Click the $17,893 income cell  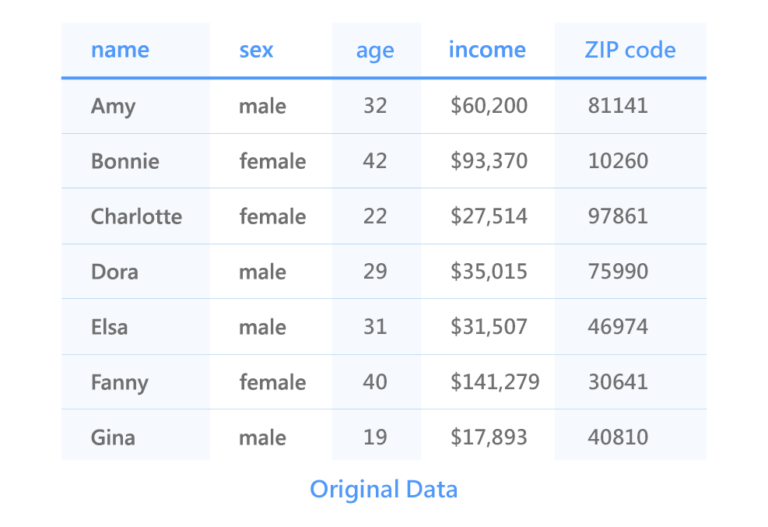(489, 437)
